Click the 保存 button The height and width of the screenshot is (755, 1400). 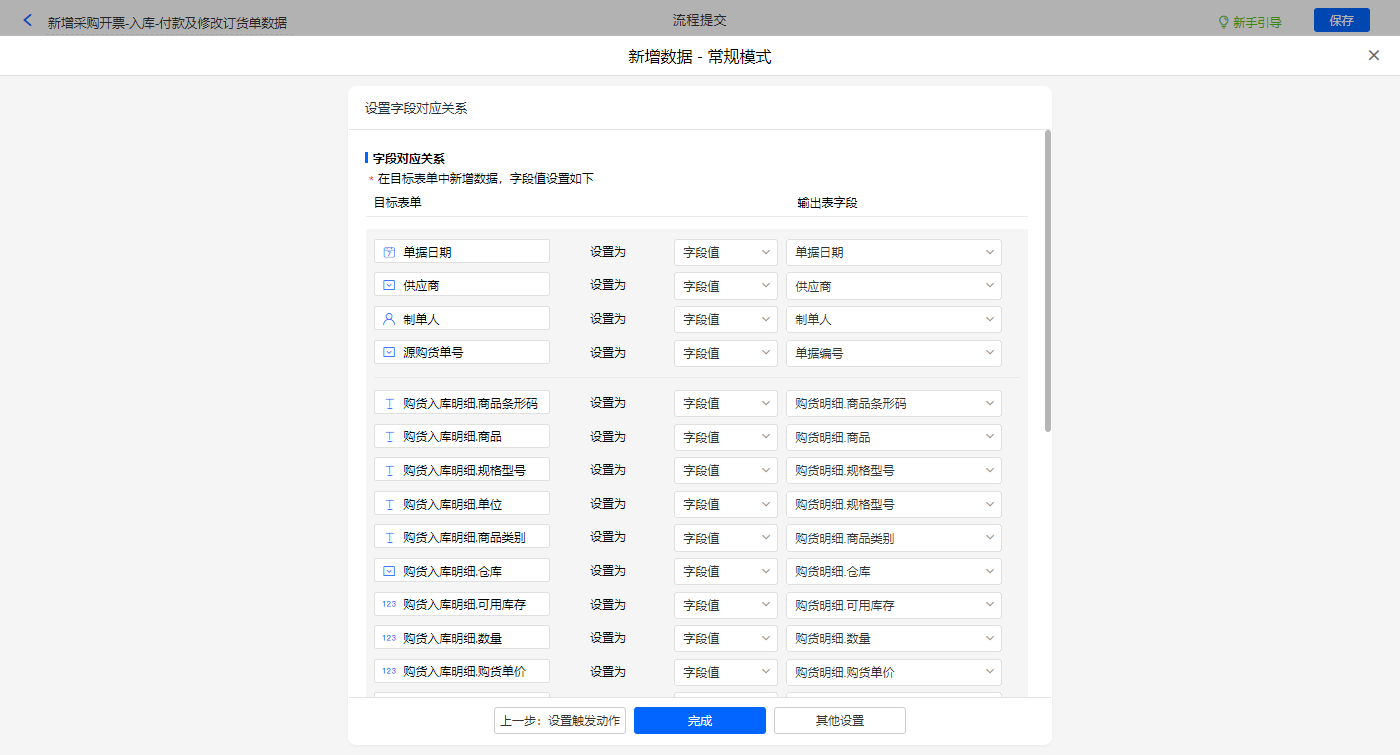(x=1341, y=21)
